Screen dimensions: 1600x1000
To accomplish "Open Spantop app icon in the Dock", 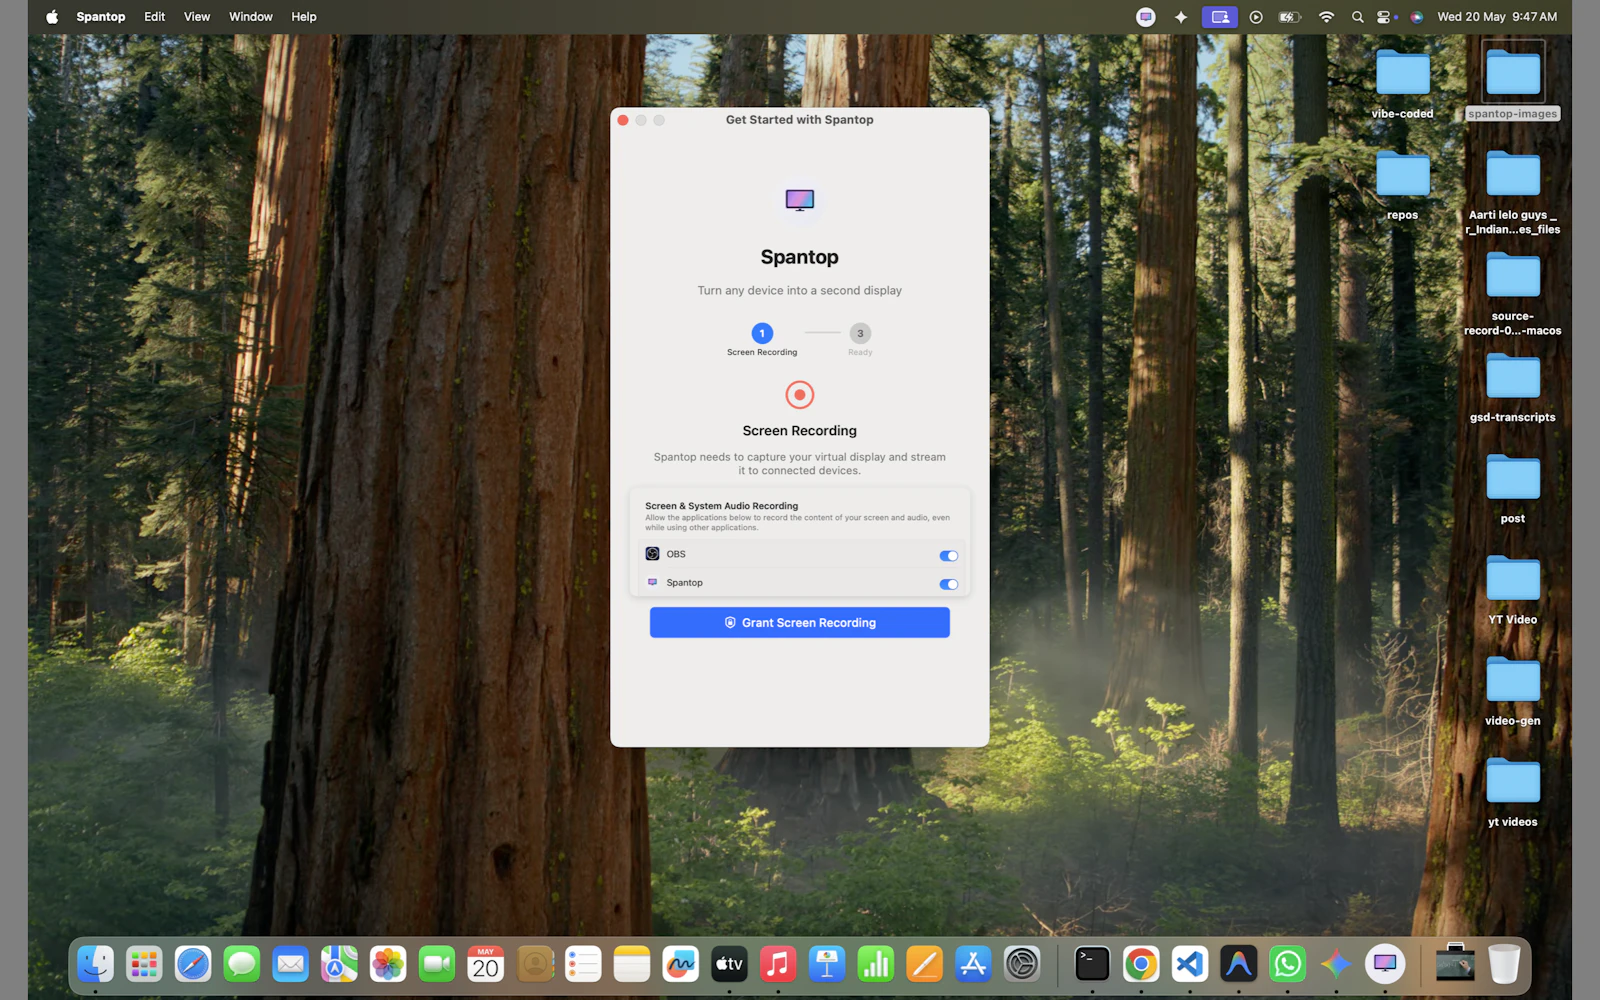I will 1385,964.
